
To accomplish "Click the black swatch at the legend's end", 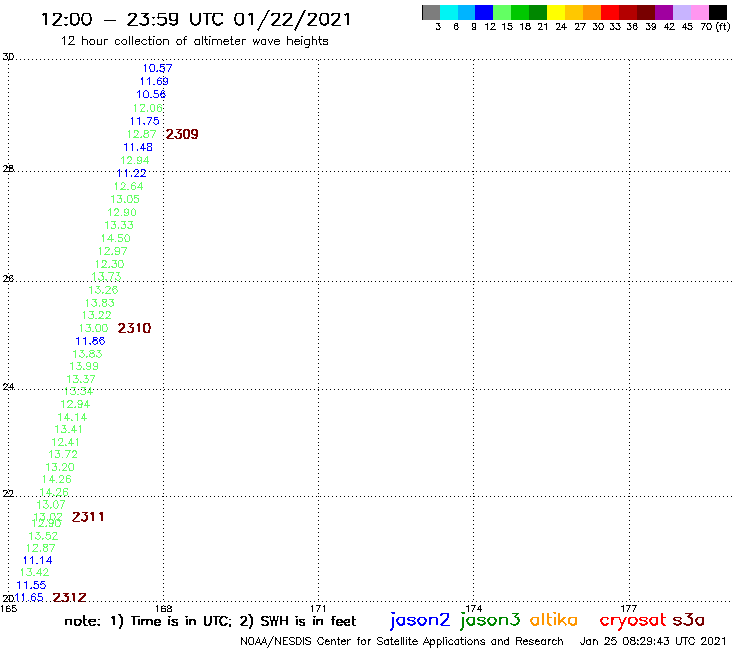I will click(718, 12).
